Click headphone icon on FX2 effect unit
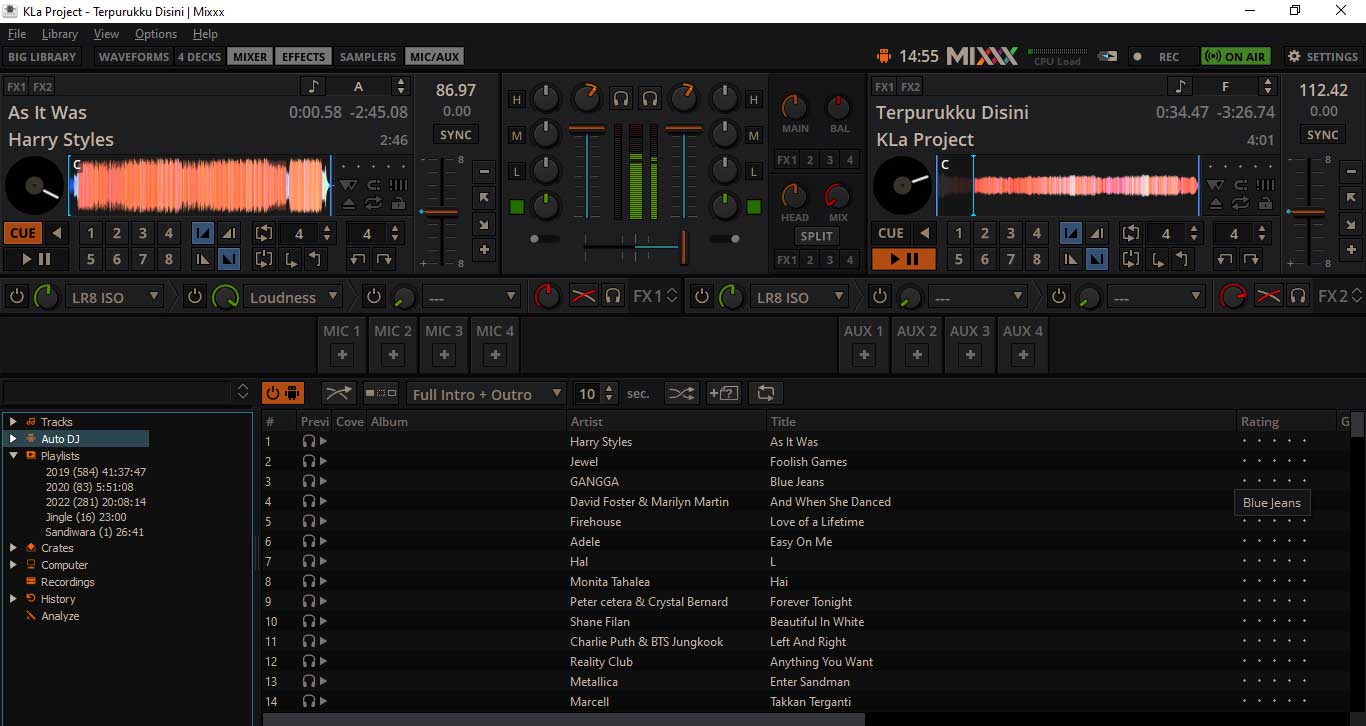 [1298, 297]
